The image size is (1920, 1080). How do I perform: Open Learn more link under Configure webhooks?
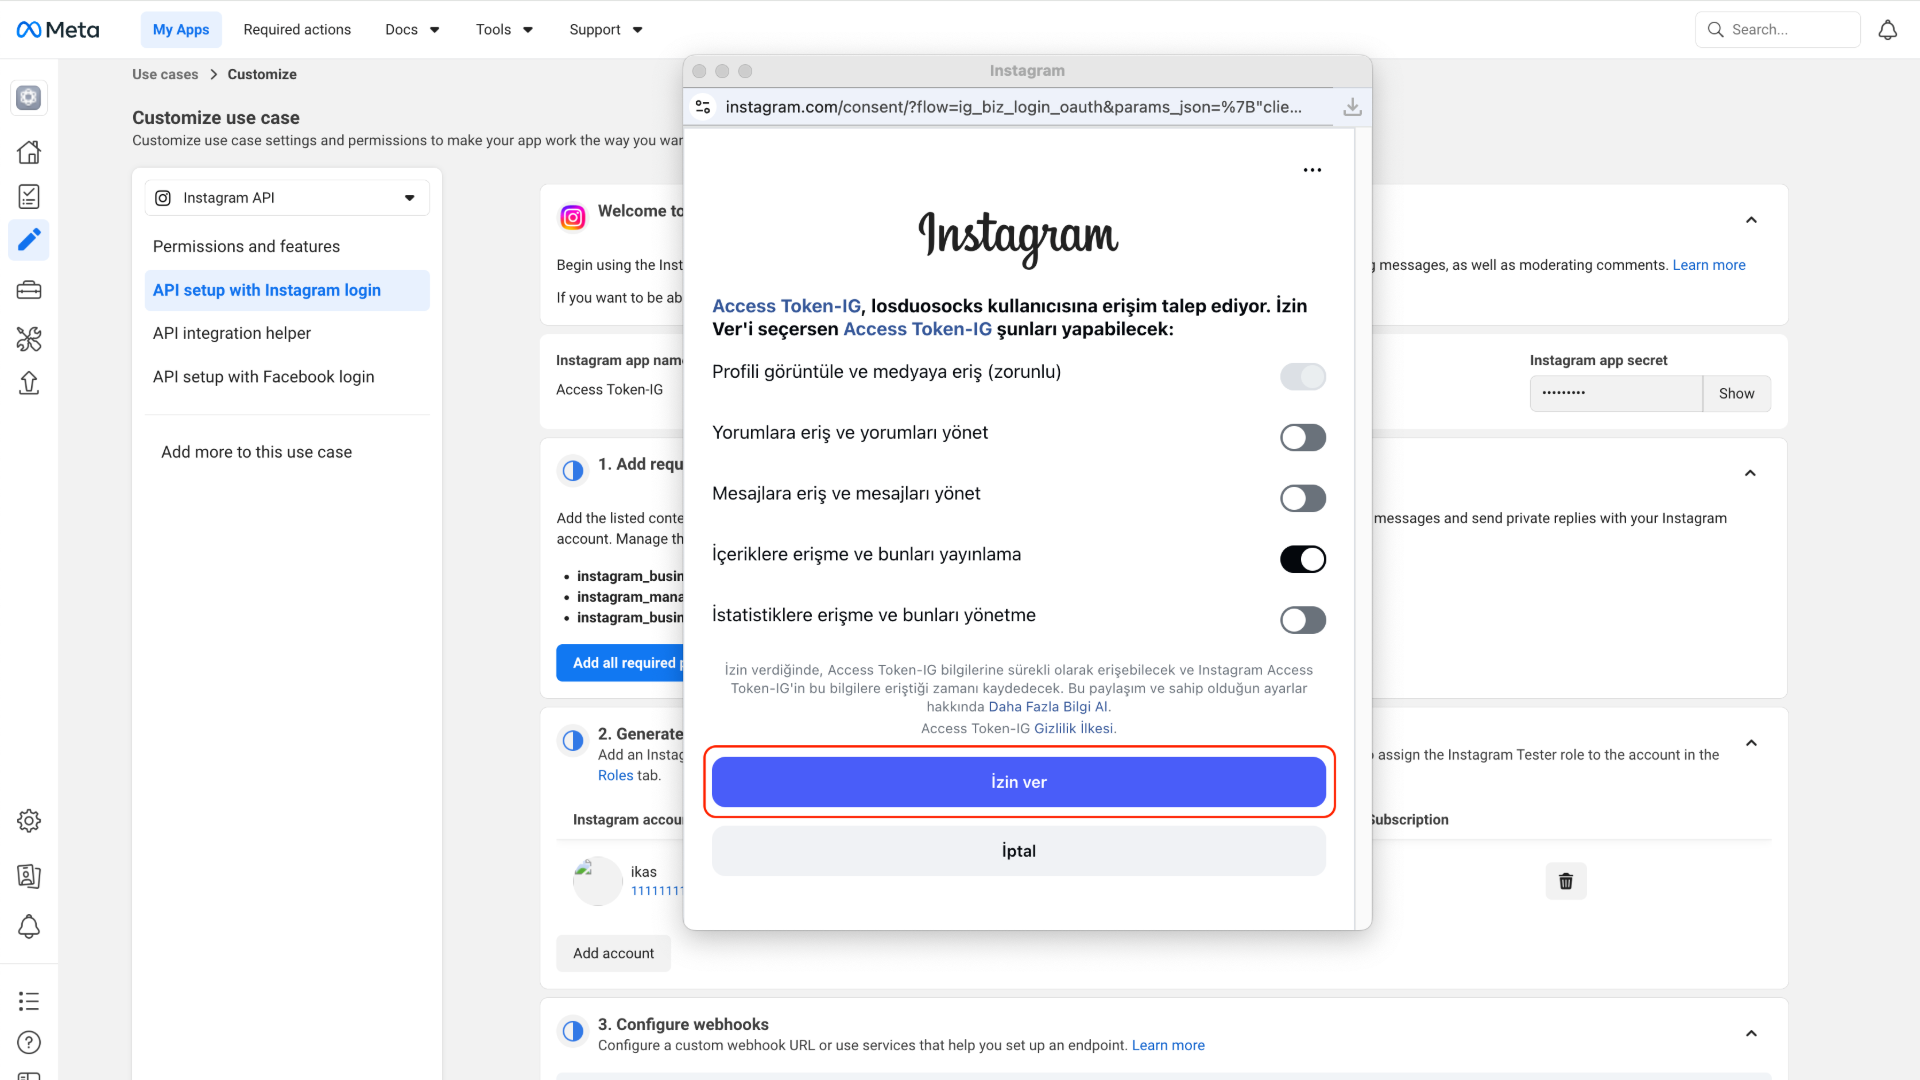[1168, 1046]
